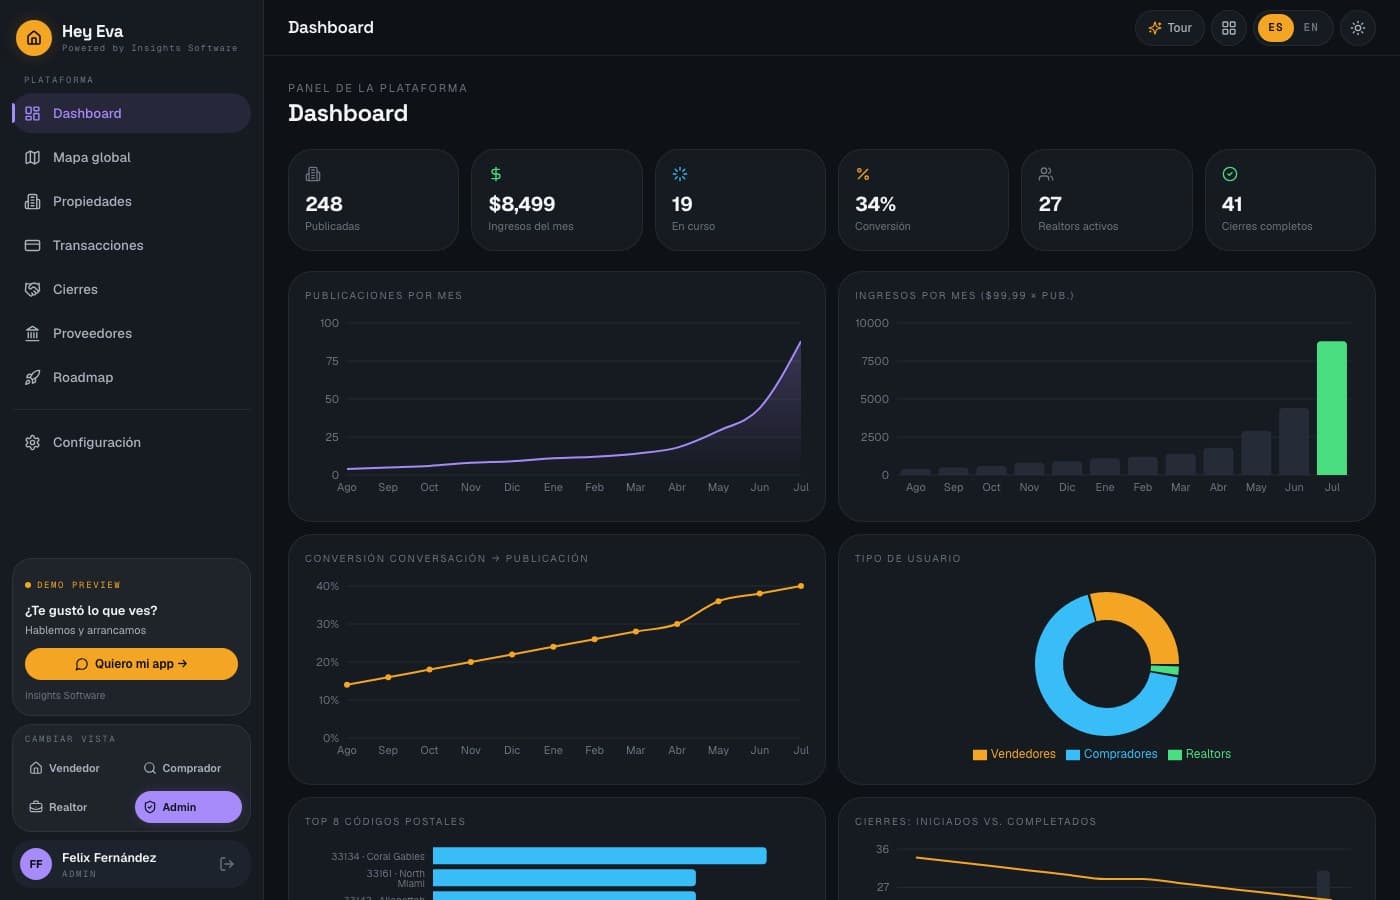
Task: Start the Tour
Action: click(x=1170, y=28)
